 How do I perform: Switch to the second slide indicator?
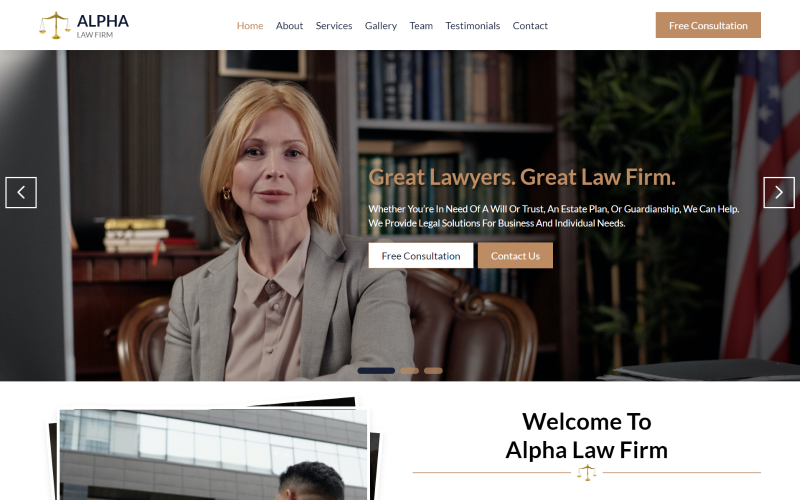[409, 371]
